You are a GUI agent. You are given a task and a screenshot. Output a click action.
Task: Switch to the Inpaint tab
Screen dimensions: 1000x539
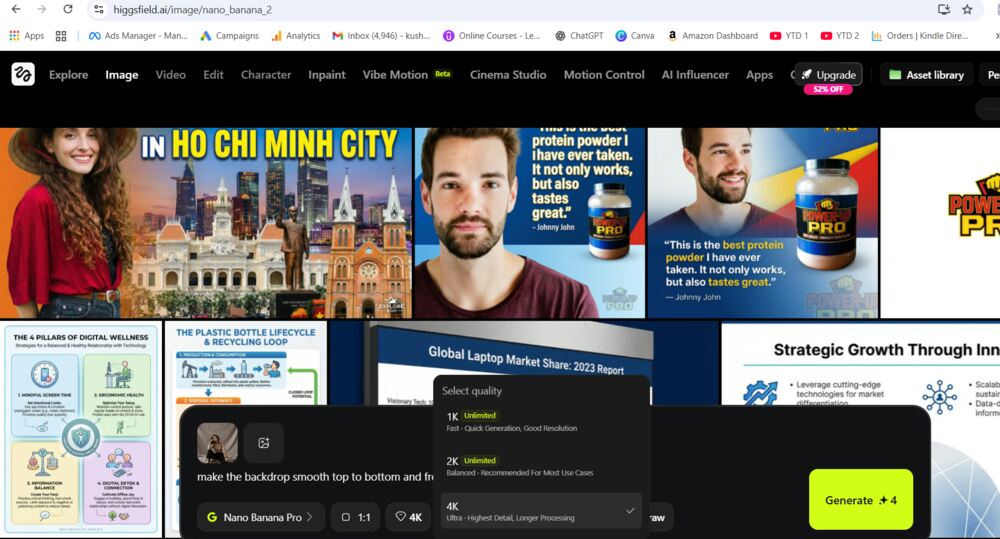pos(326,75)
